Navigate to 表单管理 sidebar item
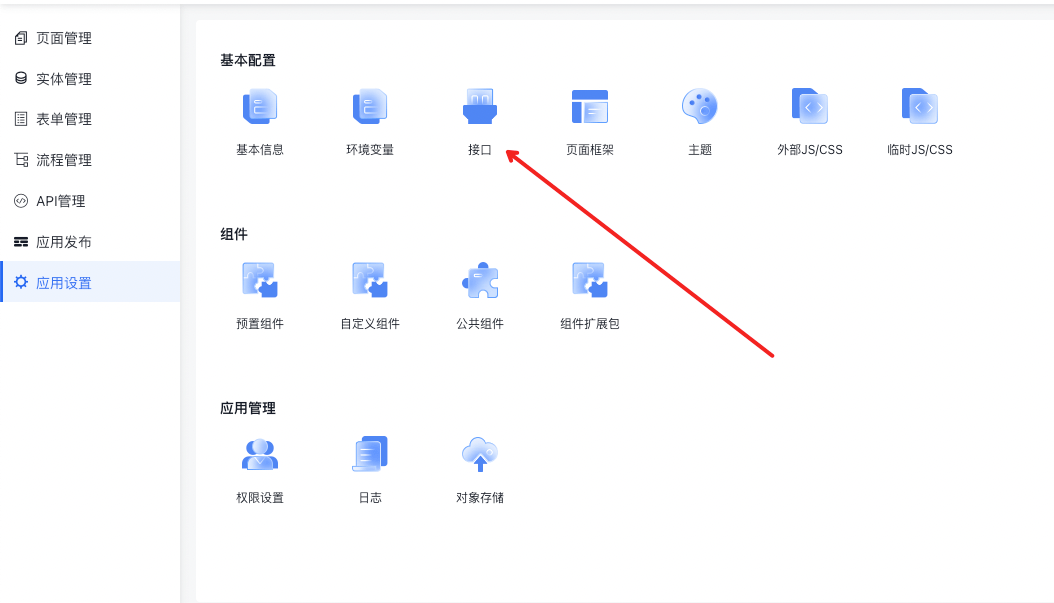1054x603 pixels. pos(64,119)
